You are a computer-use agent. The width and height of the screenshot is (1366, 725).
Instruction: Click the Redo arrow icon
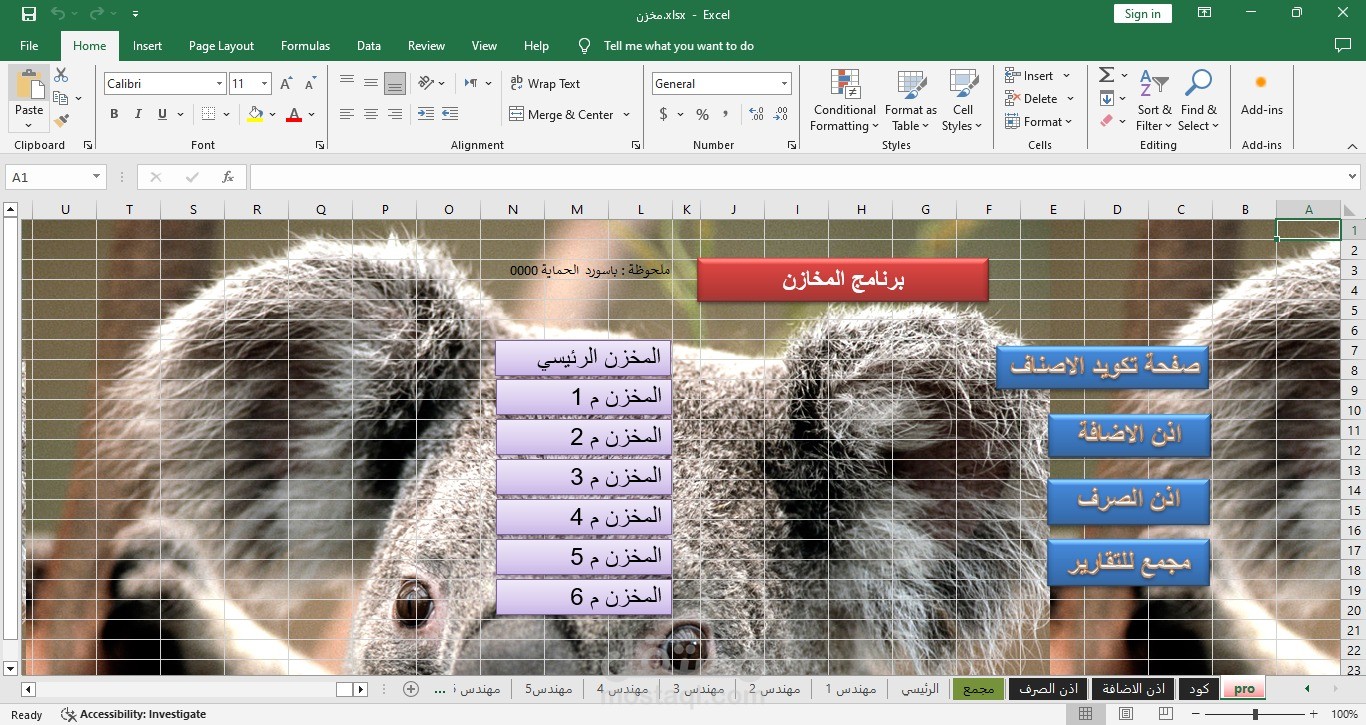tap(96, 14)
